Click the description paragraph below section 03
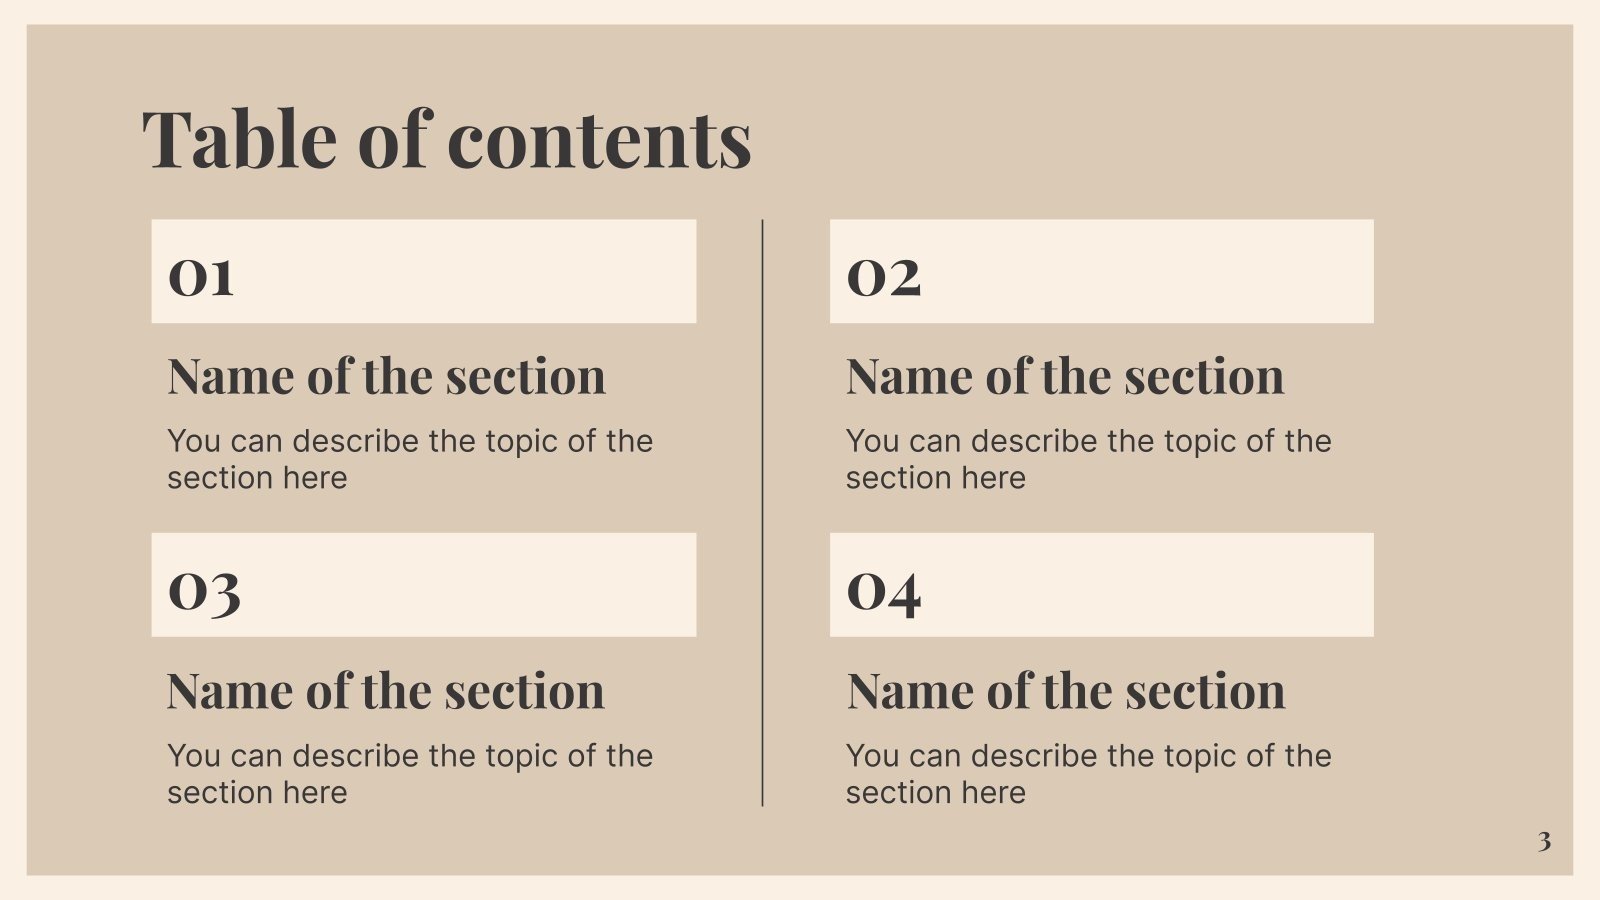 tap(409, 774)
